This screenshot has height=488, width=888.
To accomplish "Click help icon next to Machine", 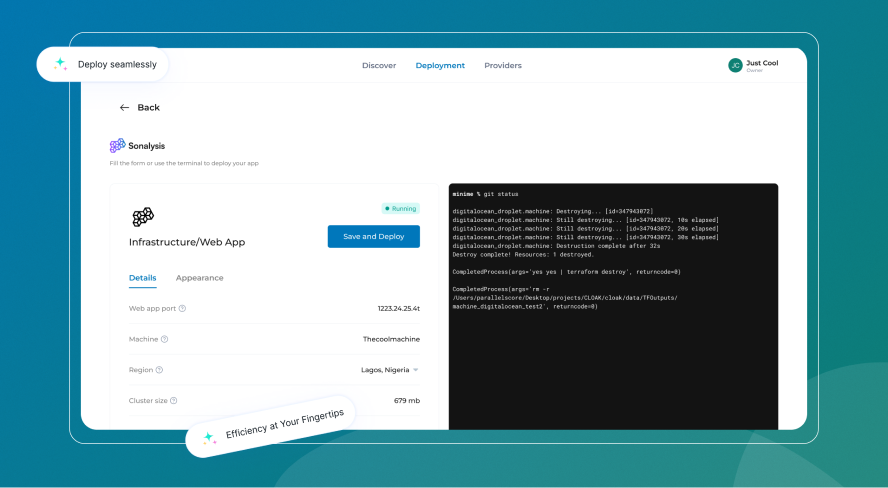I will (165, 339).
